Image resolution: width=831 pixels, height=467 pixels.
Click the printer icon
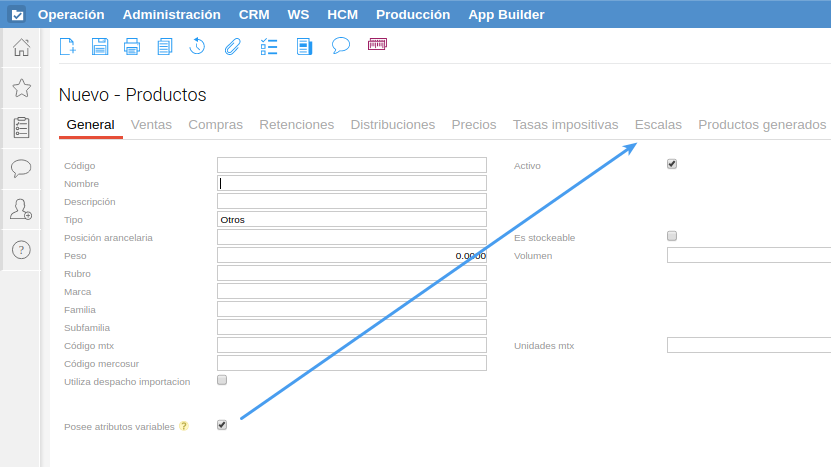(x=132, y=46)
